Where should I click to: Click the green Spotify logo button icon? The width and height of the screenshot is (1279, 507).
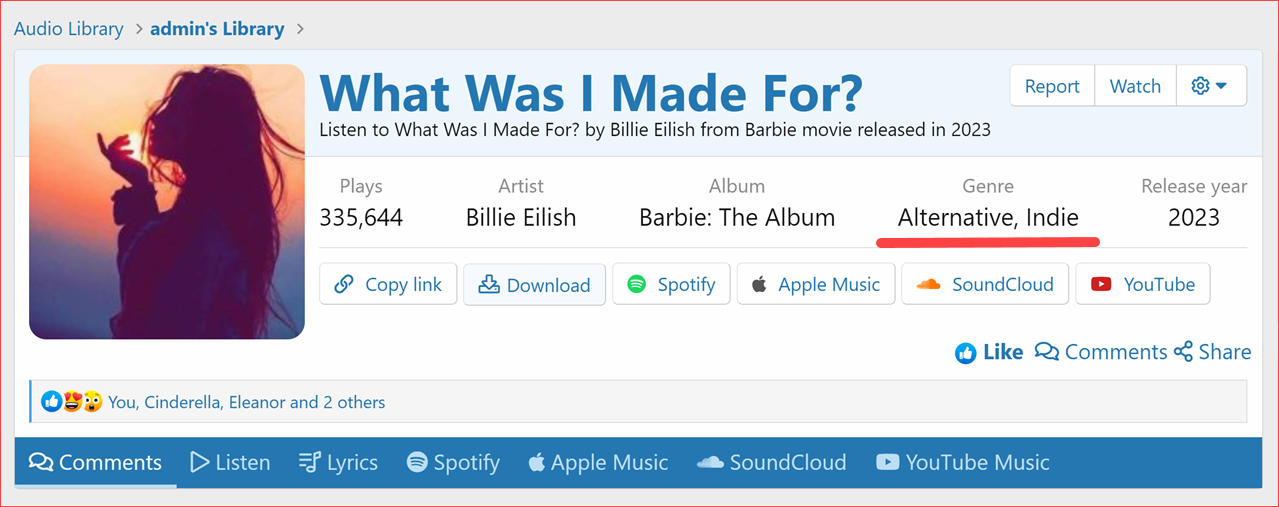pyautogui.click(x=637, y=285)
